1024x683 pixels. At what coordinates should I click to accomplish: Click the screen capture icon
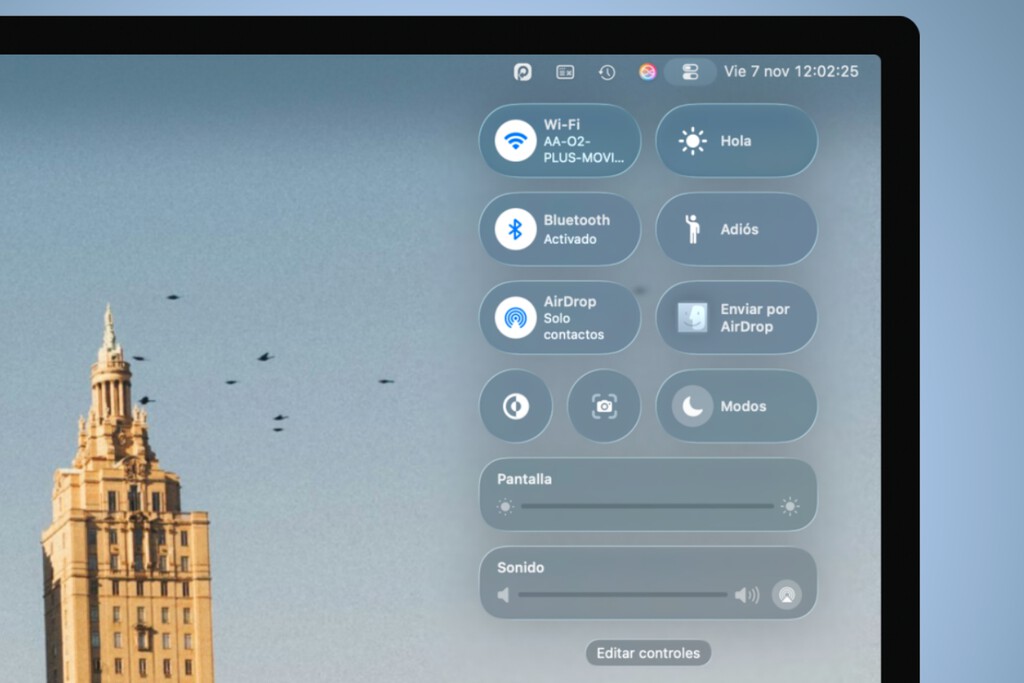[x=604, y=406]
